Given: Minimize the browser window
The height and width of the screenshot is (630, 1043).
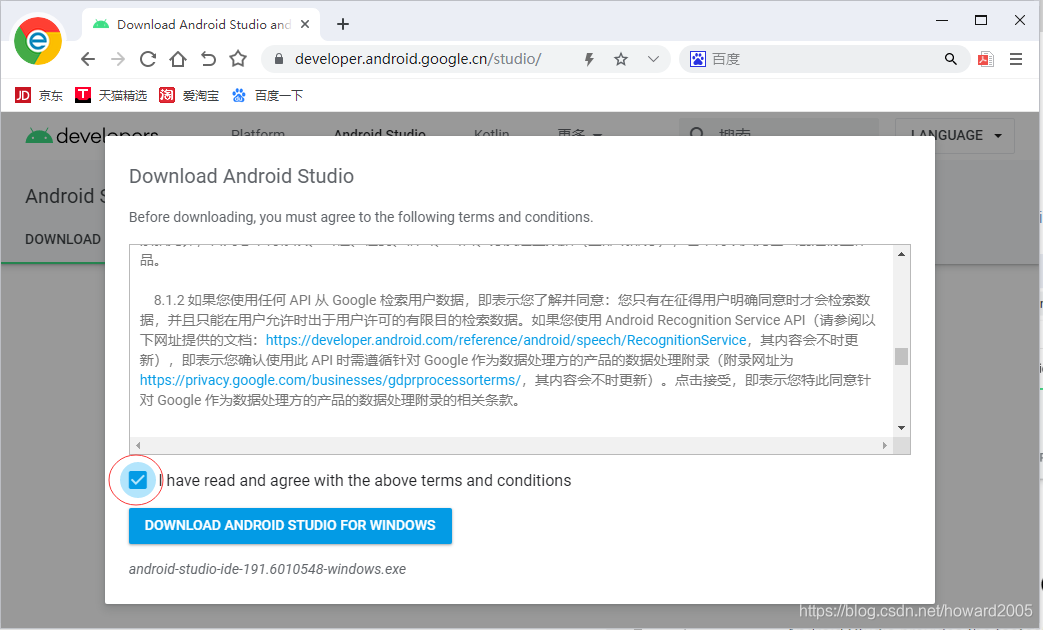Looking at the screenshot, I should (x=942, y=21).
